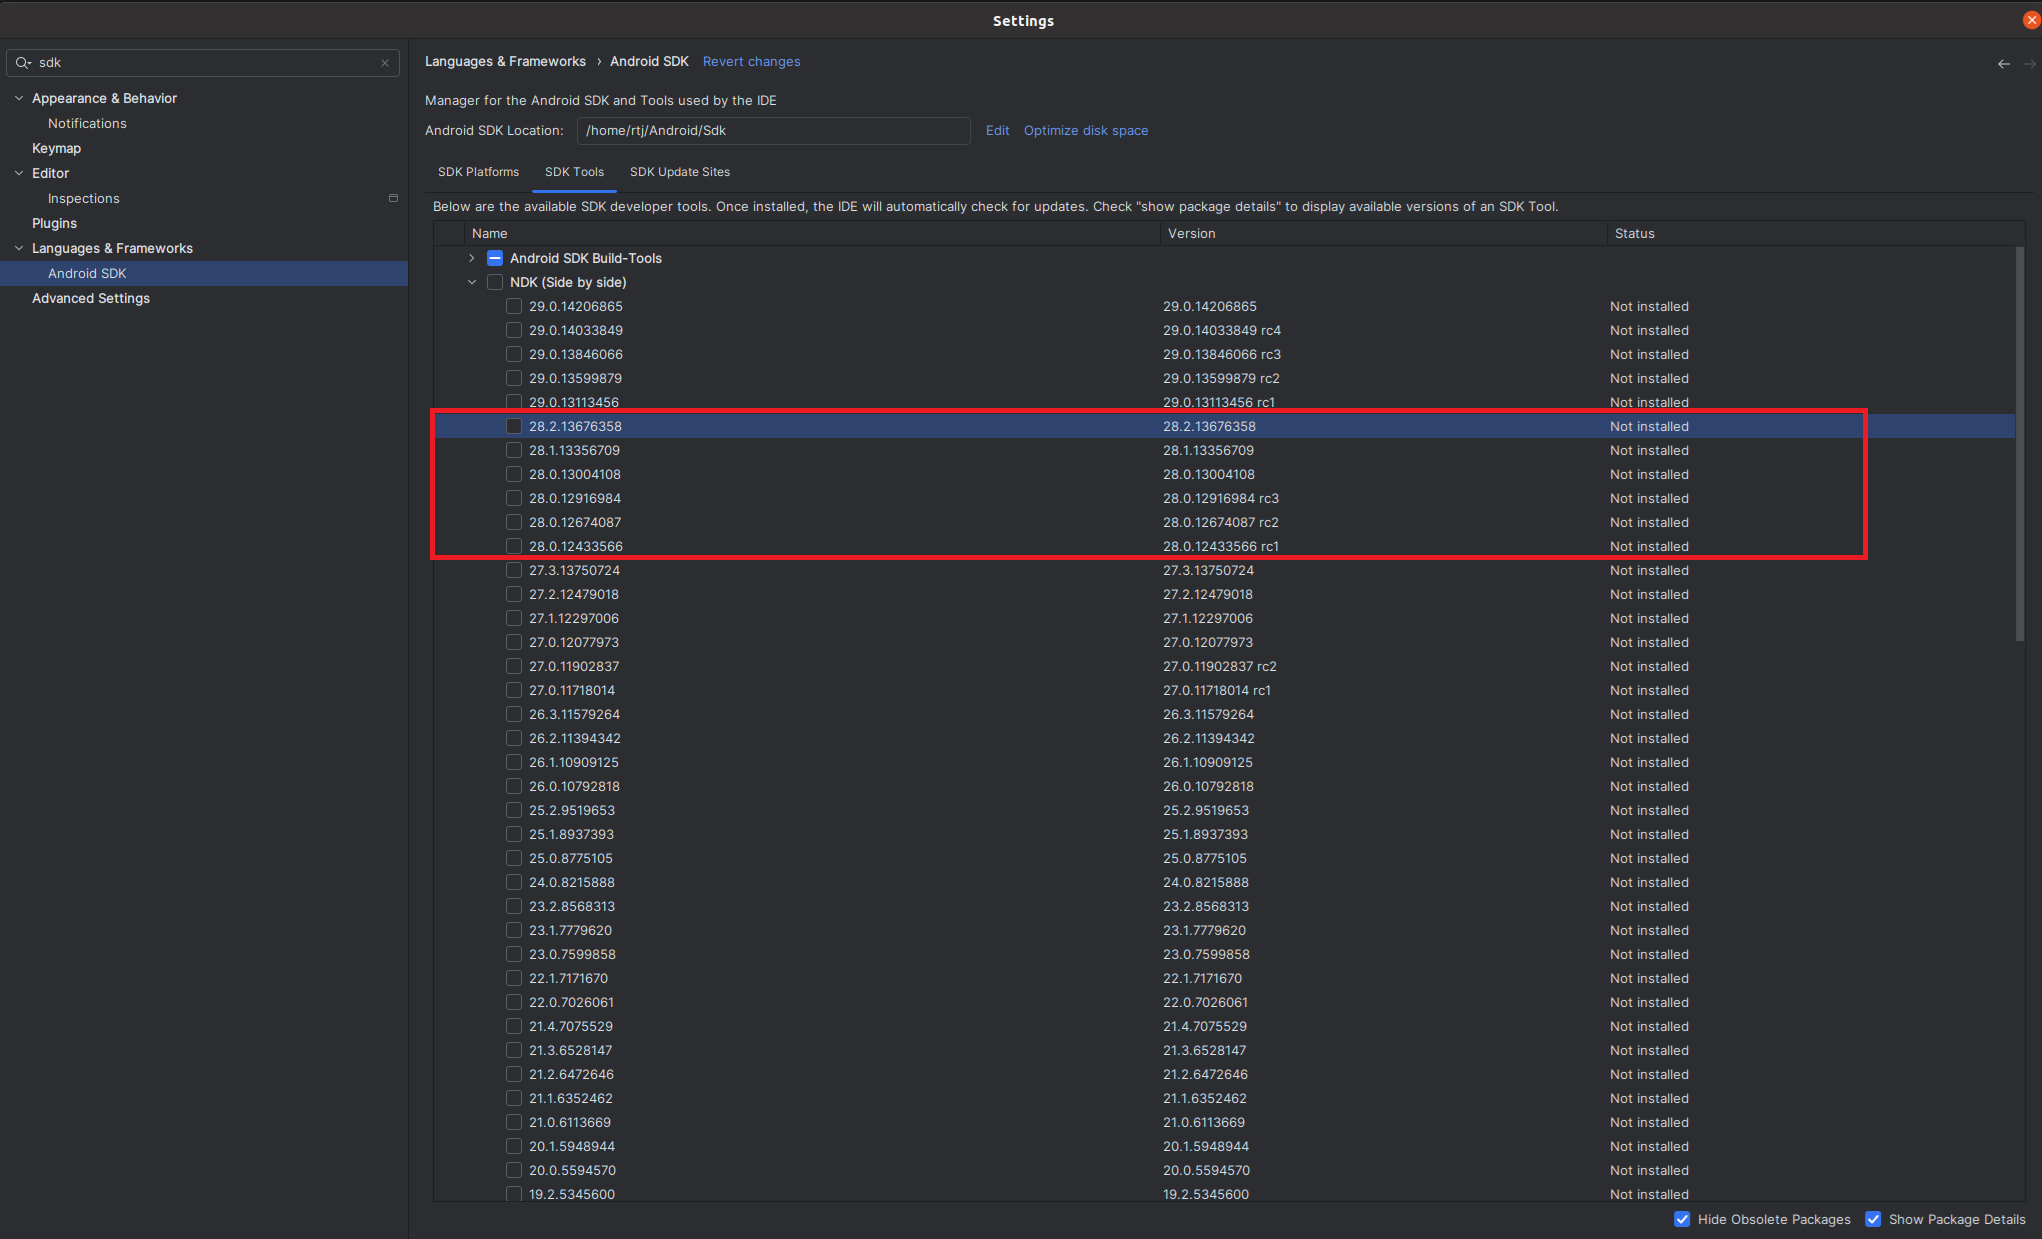This screenshot has height=1239, width=2042.
Task: Clear the sdk search field text
Action: [x=385, y=63]
